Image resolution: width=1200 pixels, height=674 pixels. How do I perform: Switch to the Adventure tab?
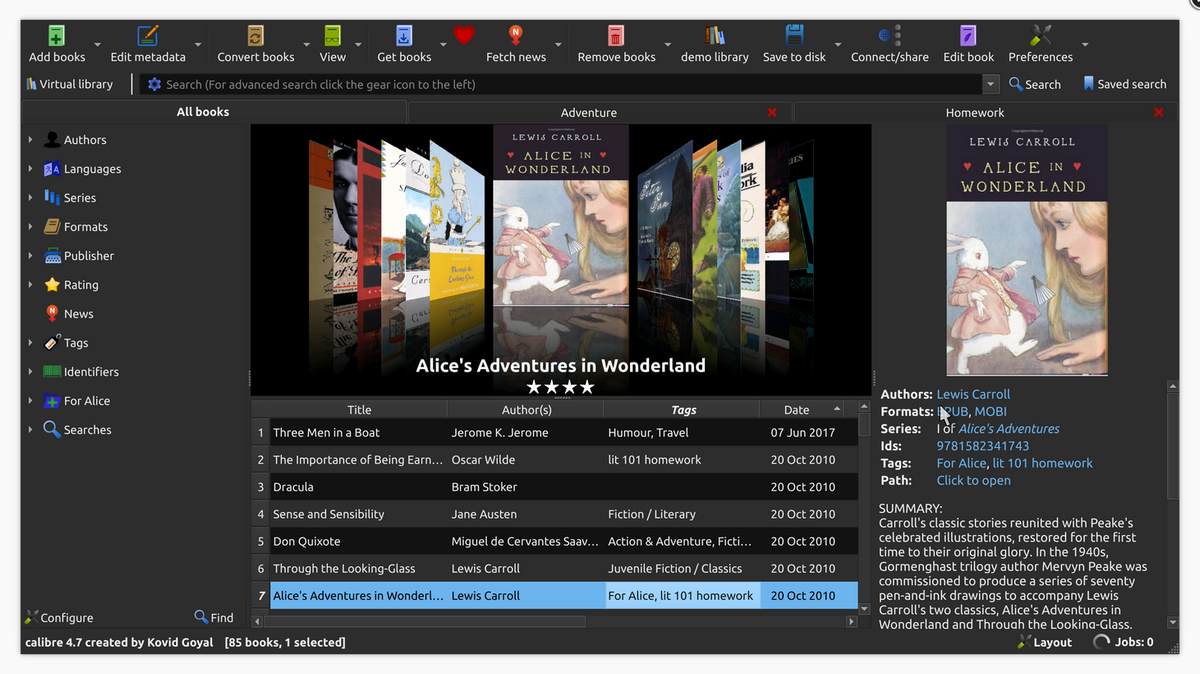coord(588,113)
